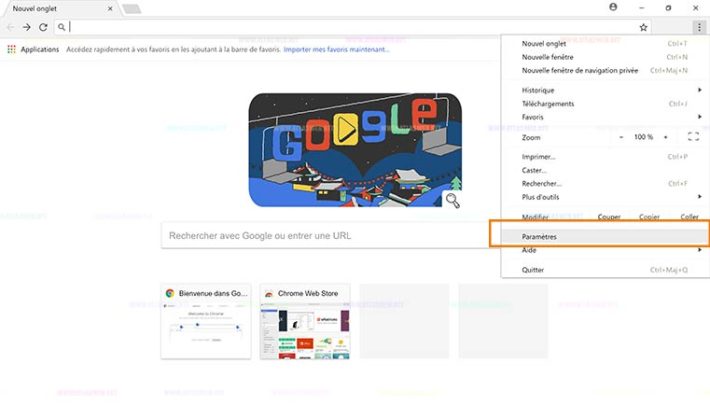Open Paramètres from the menu

pos(540,237)
